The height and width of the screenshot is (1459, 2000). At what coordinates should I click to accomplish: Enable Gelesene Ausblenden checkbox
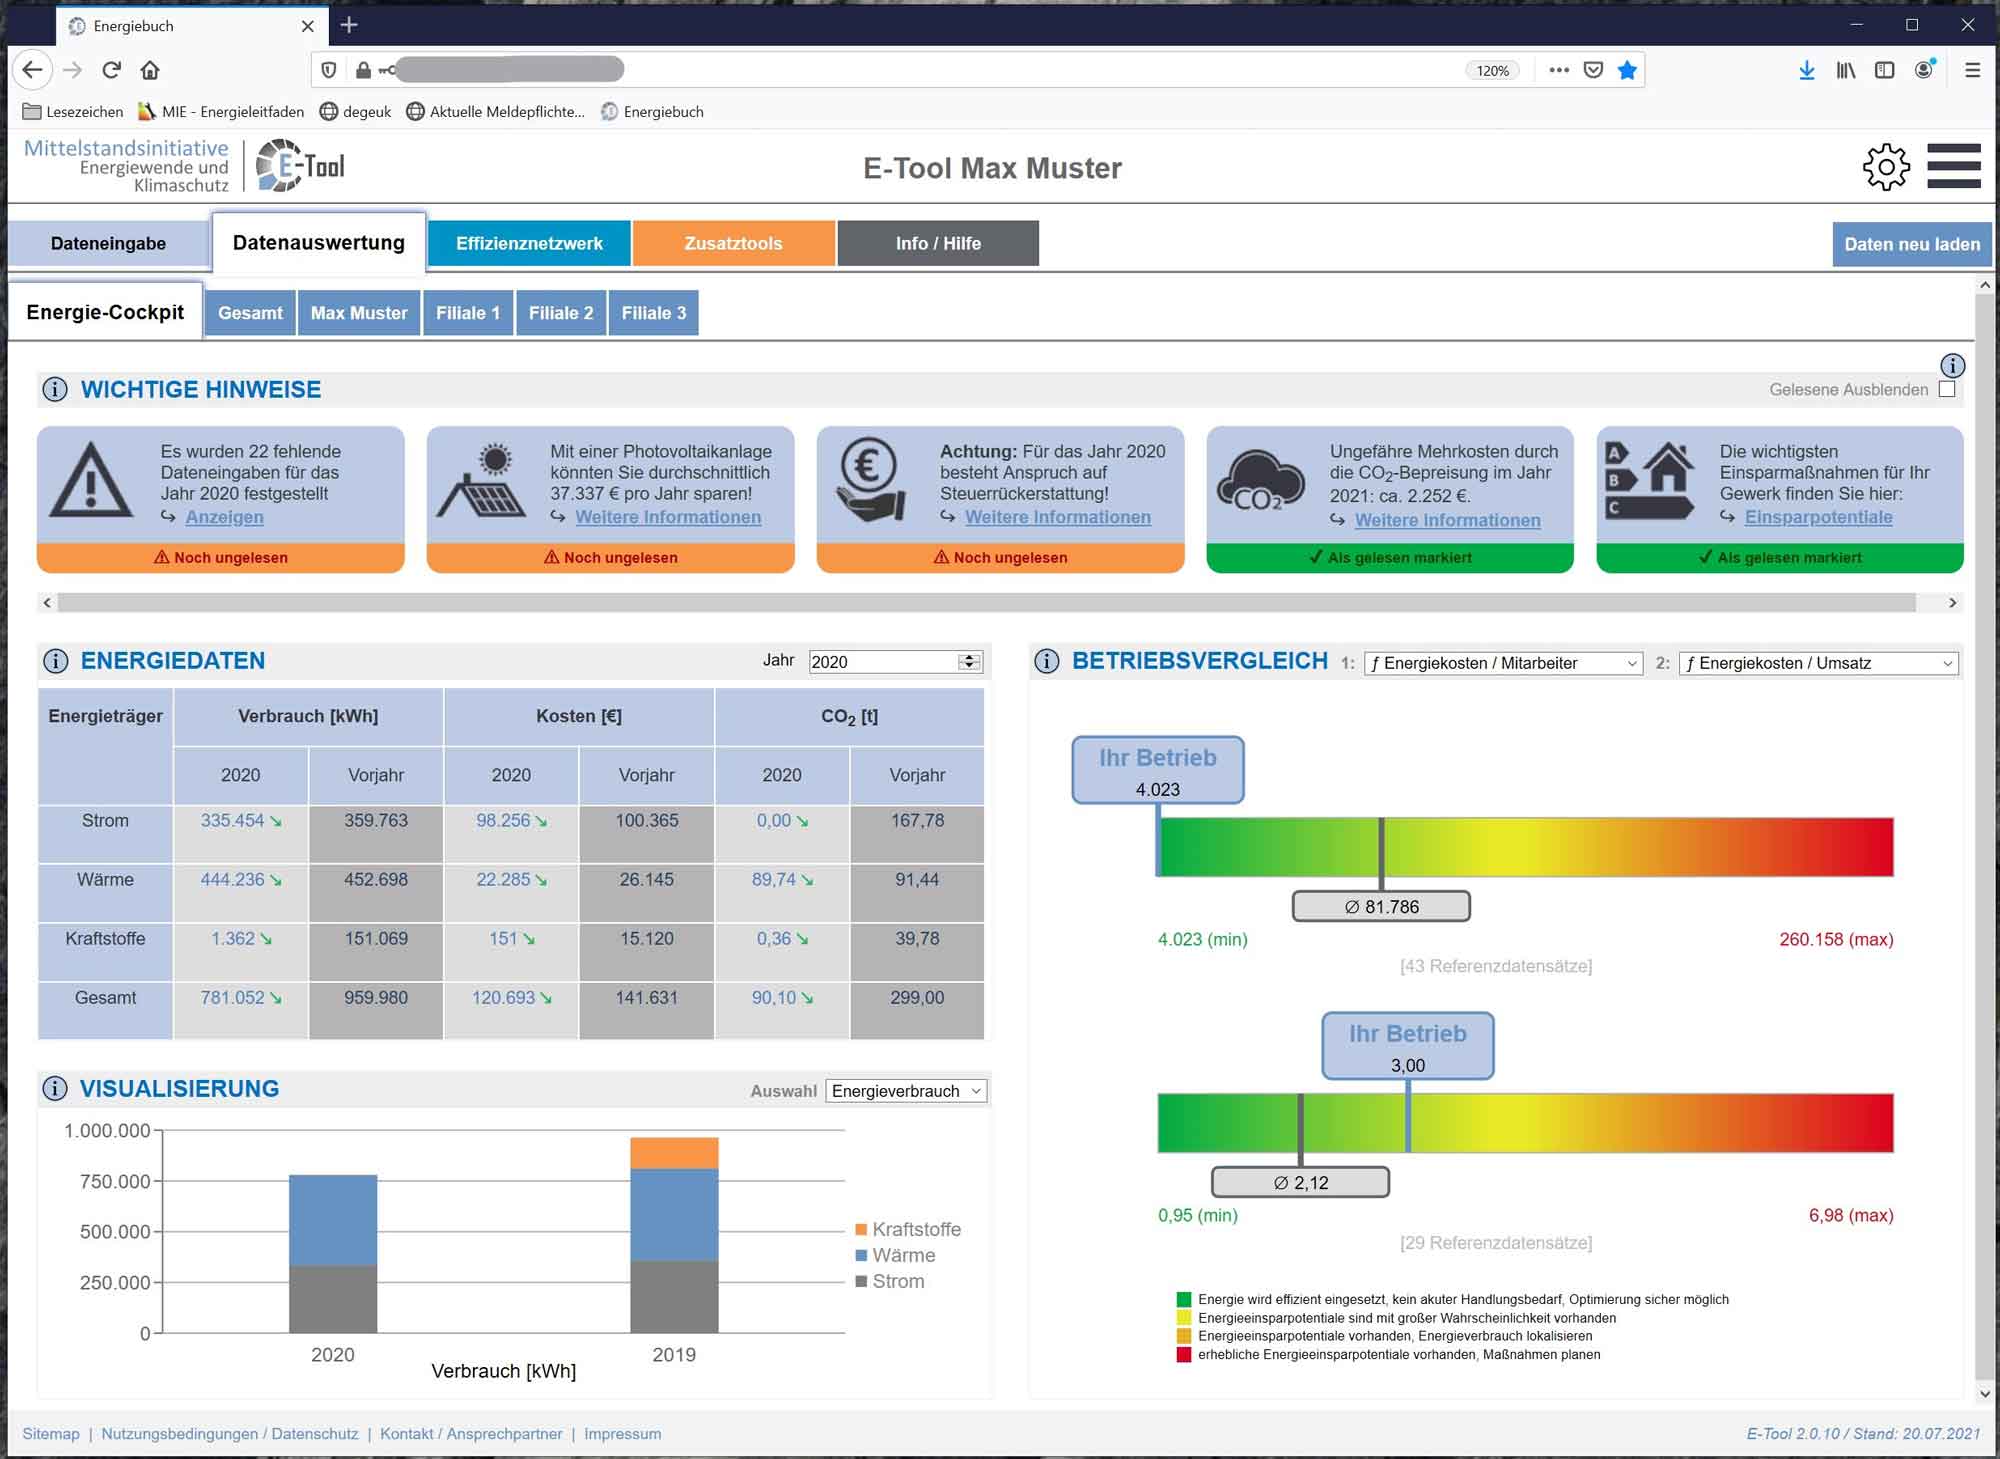(1946, 389)
